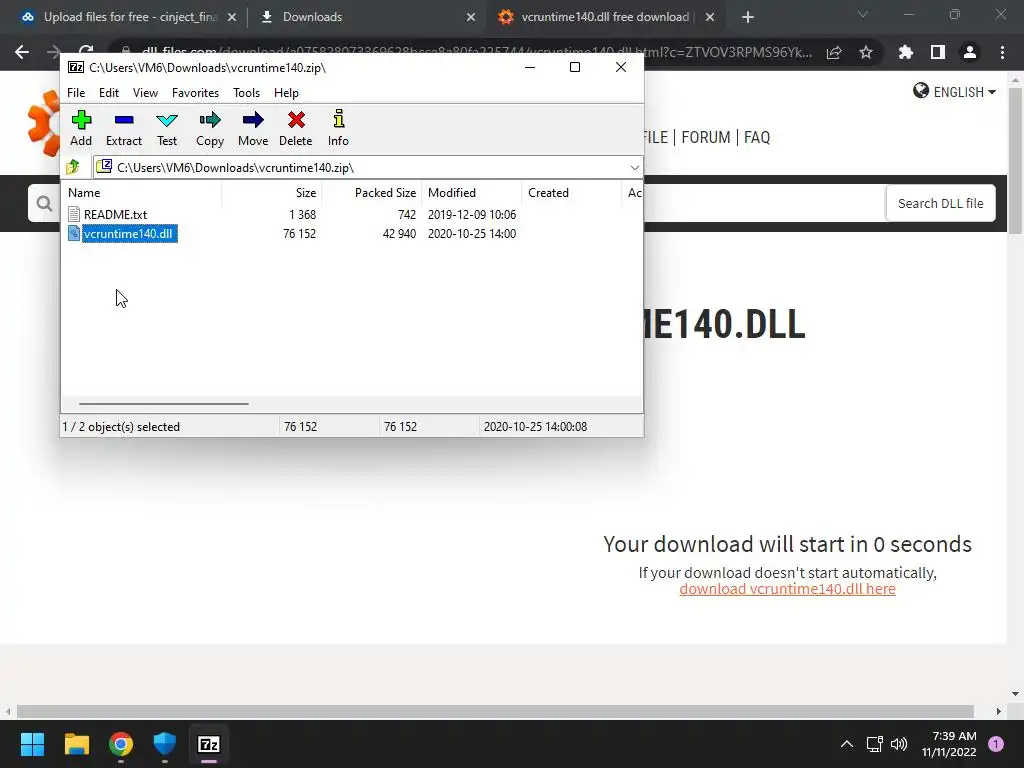The width and height of the screenshot is (1024, 768).
Task: Click the vcruntime140.dll file icon
Action: (x=74, y=233)
